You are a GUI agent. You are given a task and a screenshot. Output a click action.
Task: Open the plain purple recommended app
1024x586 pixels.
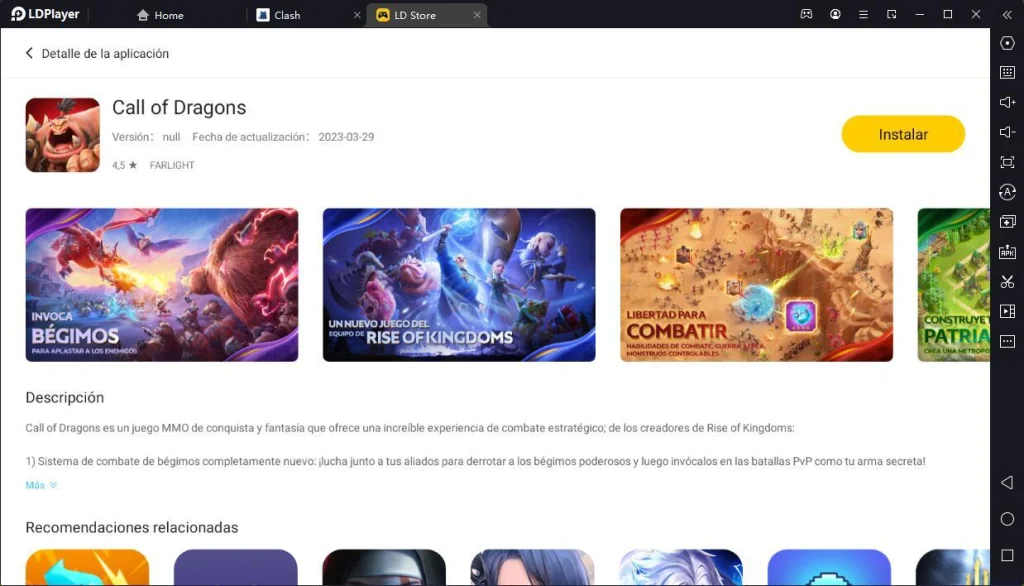[x=236, y=567]
